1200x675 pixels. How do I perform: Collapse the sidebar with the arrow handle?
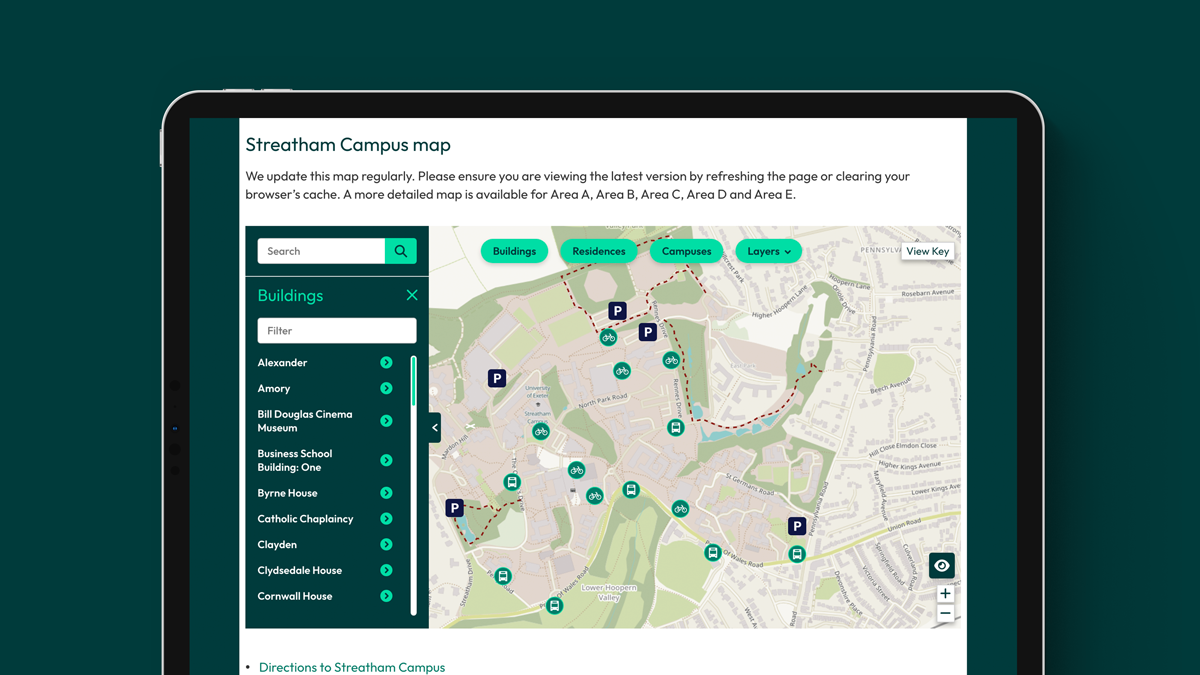pyautogui.click(x=435, y=428)
